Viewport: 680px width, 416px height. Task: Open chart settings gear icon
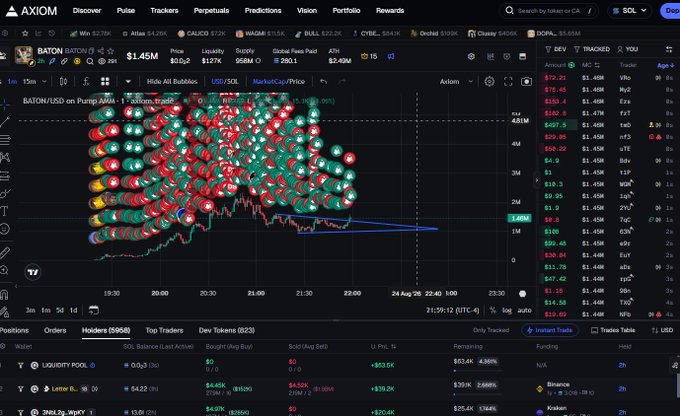[x=489, y=81]
